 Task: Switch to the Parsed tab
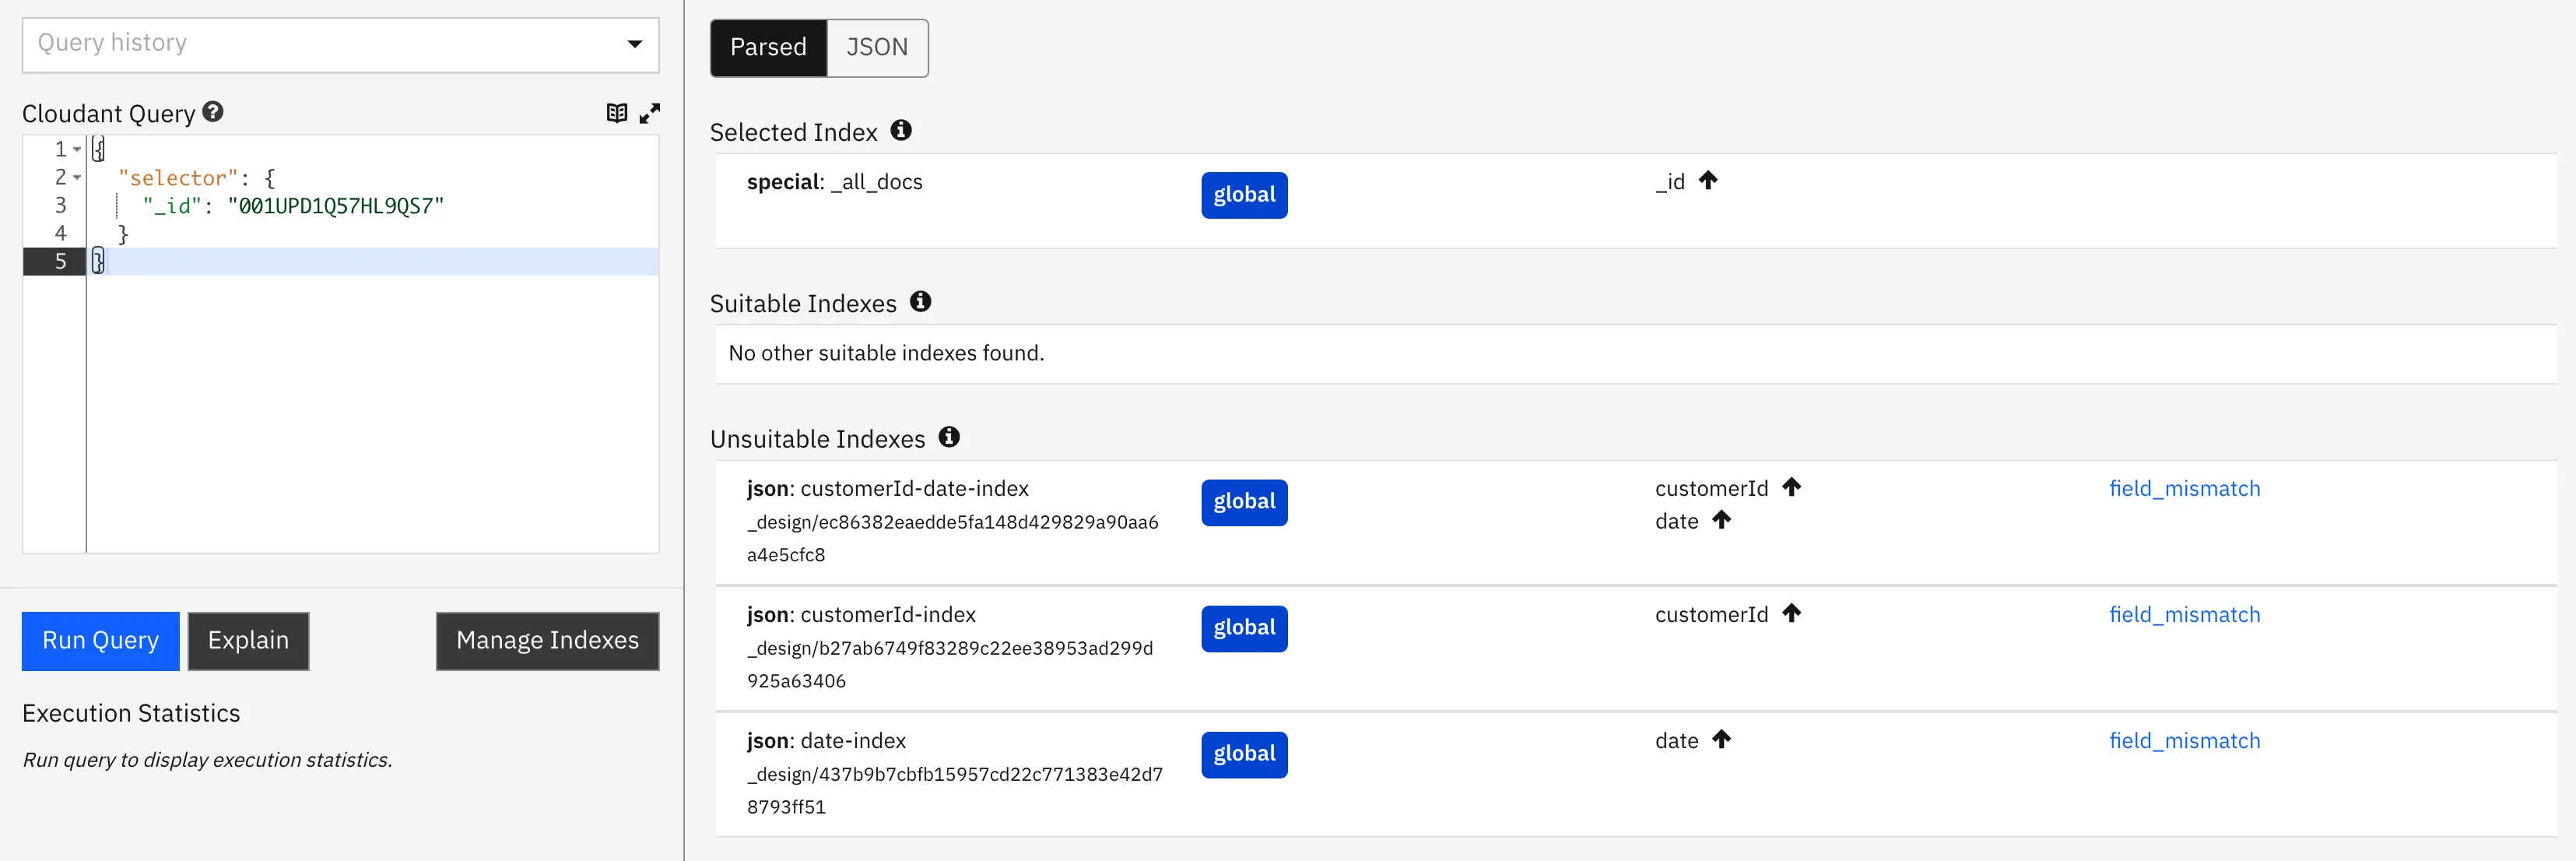coord(768,47)
